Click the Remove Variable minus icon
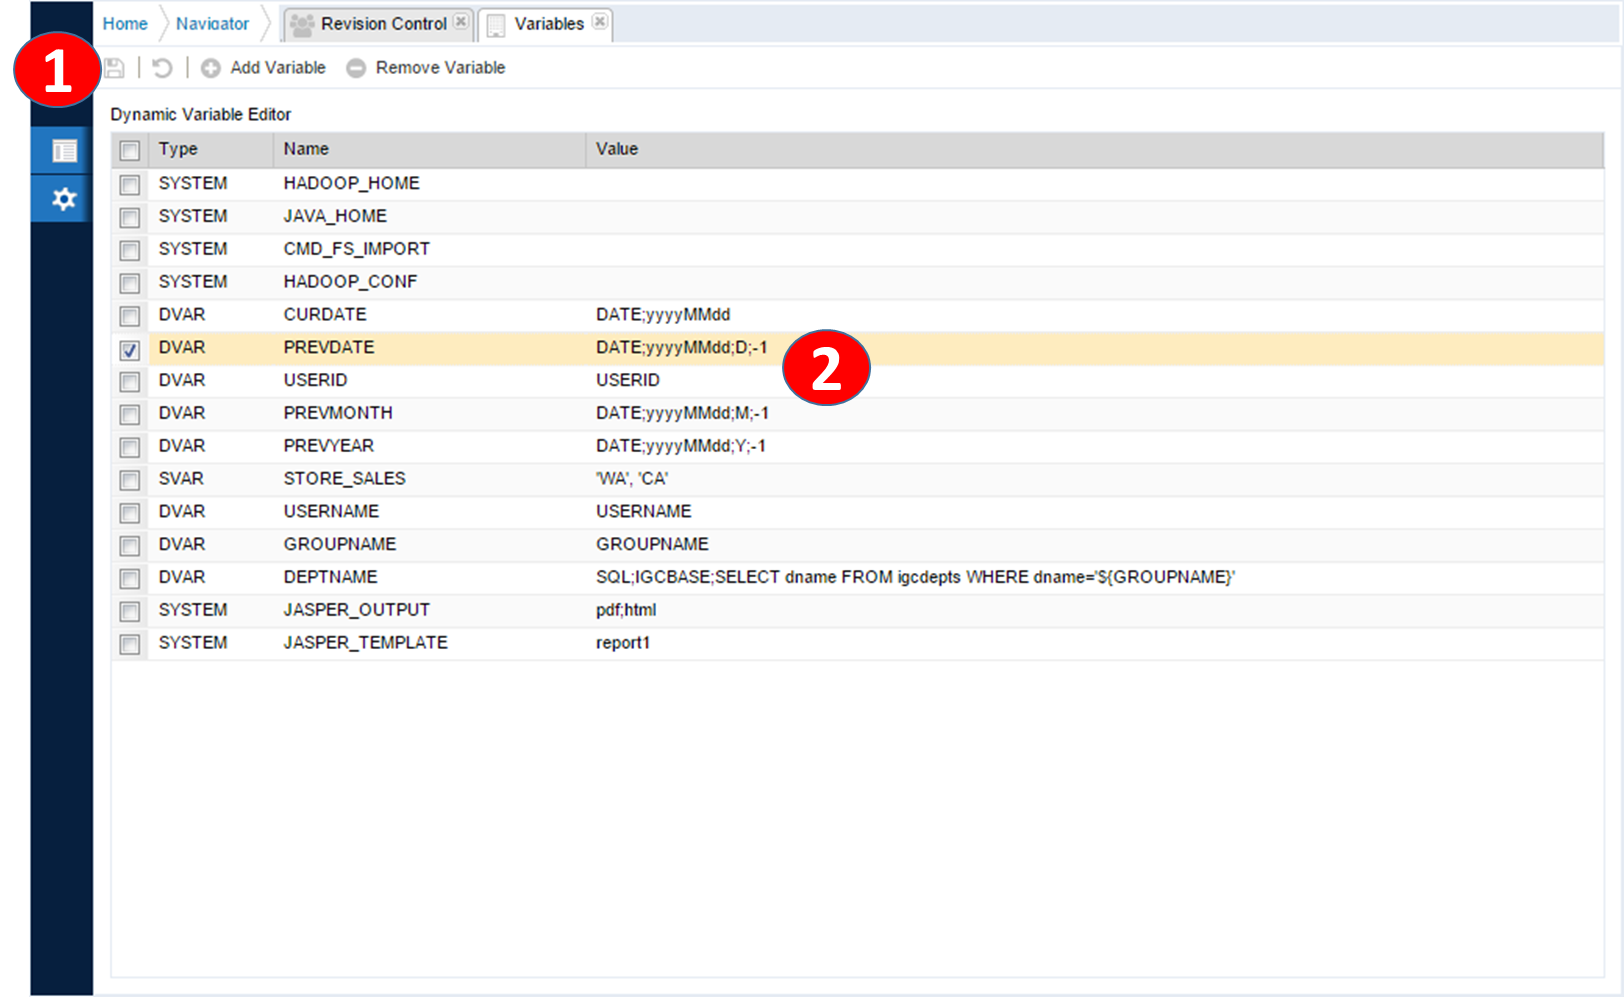1624x997 pixels. point(356,68)
